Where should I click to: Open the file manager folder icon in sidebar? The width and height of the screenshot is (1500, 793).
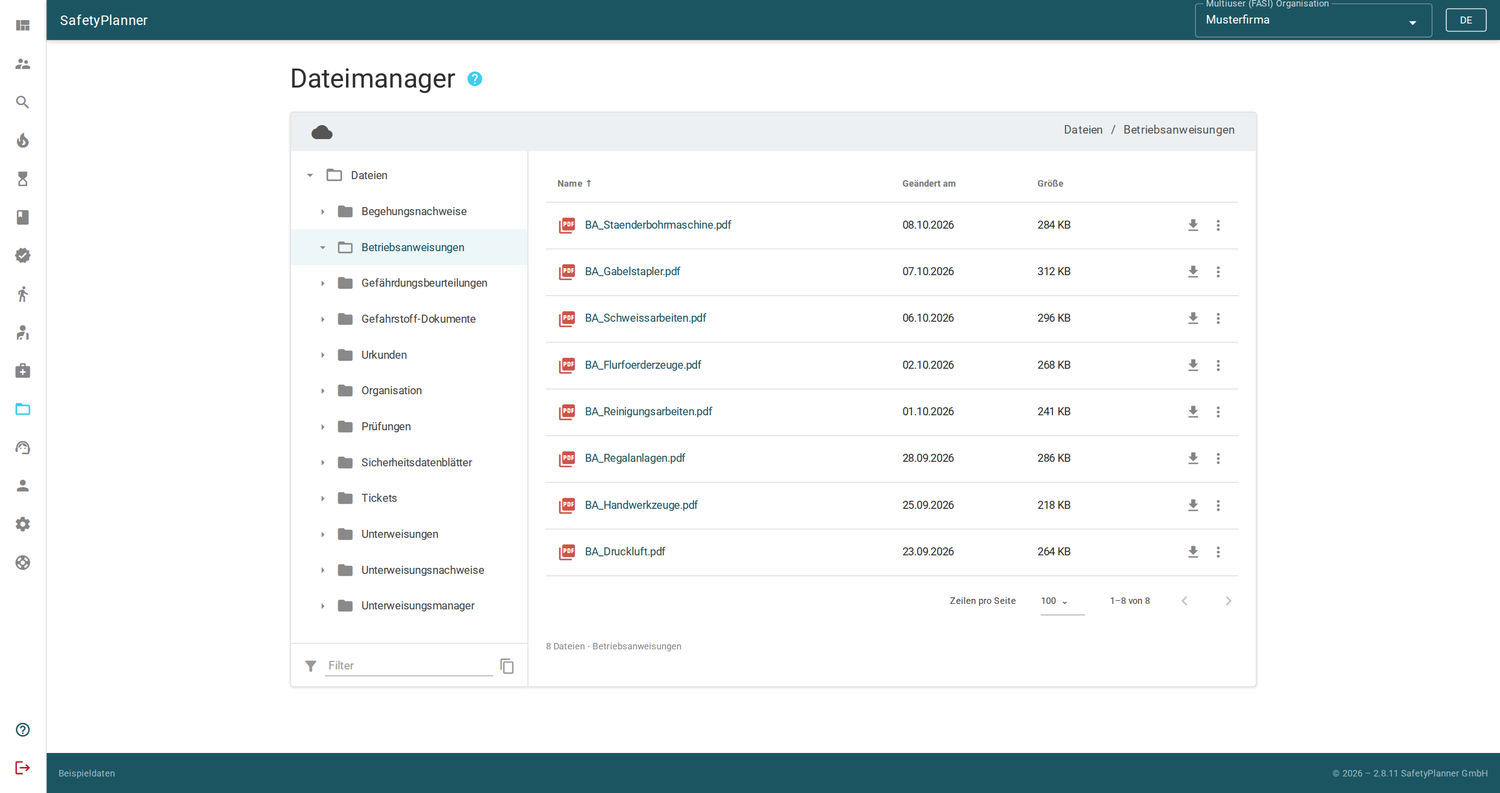[x=22, y=409]
